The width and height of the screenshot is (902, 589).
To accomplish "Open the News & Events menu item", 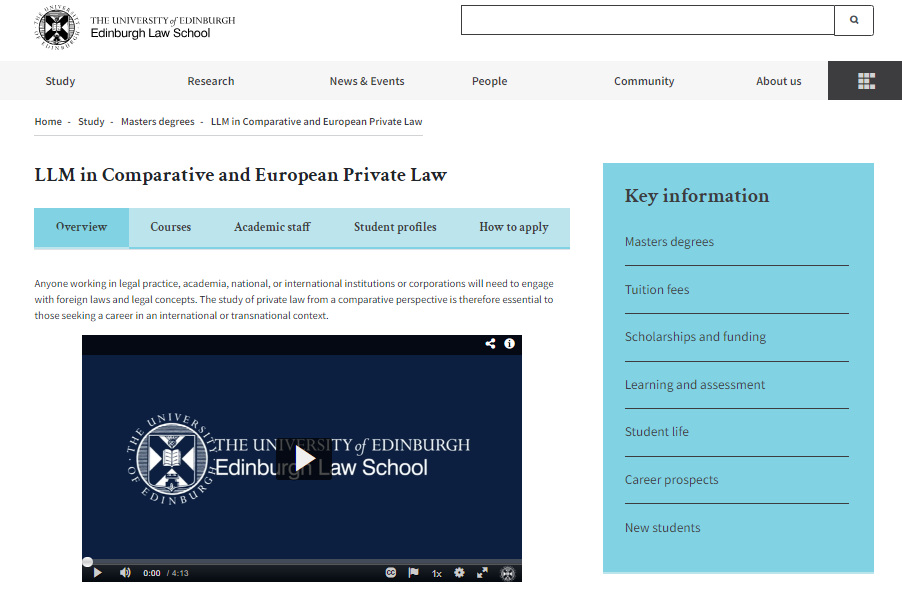I will coord(367,81).
